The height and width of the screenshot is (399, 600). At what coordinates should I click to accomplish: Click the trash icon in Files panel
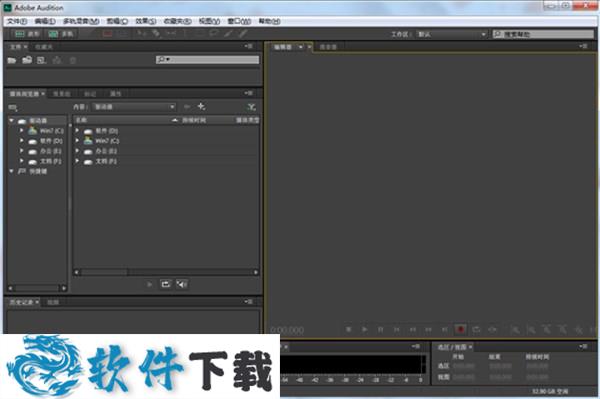pos(73,60)
